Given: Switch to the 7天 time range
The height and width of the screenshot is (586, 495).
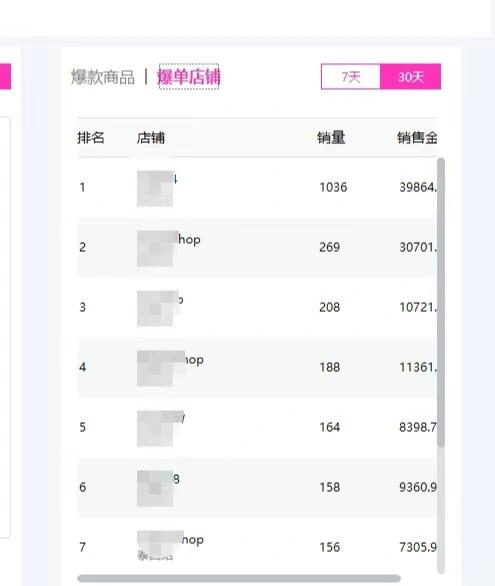Looking at the screenshot, I should point(351,77).
